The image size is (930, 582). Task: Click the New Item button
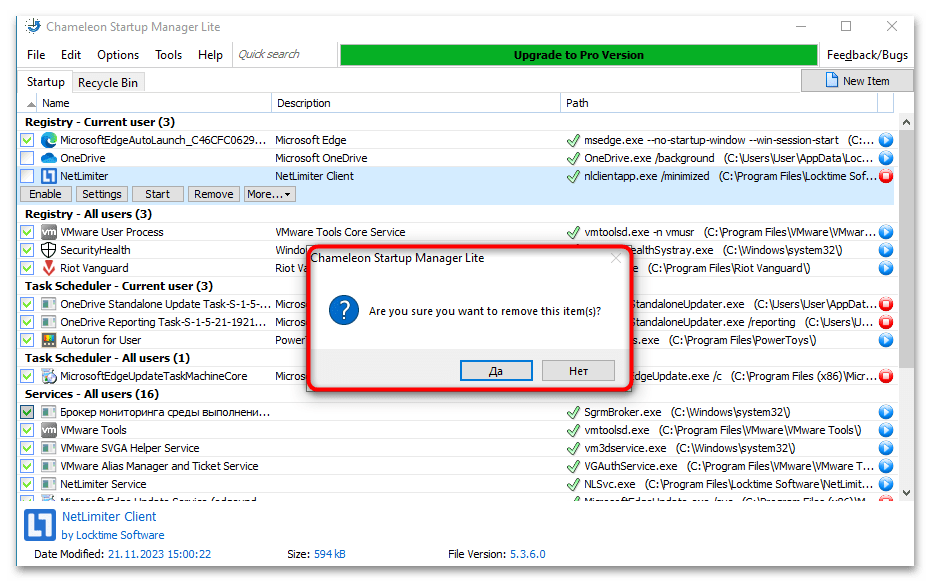pyautogui.click(x=857, y=81)
